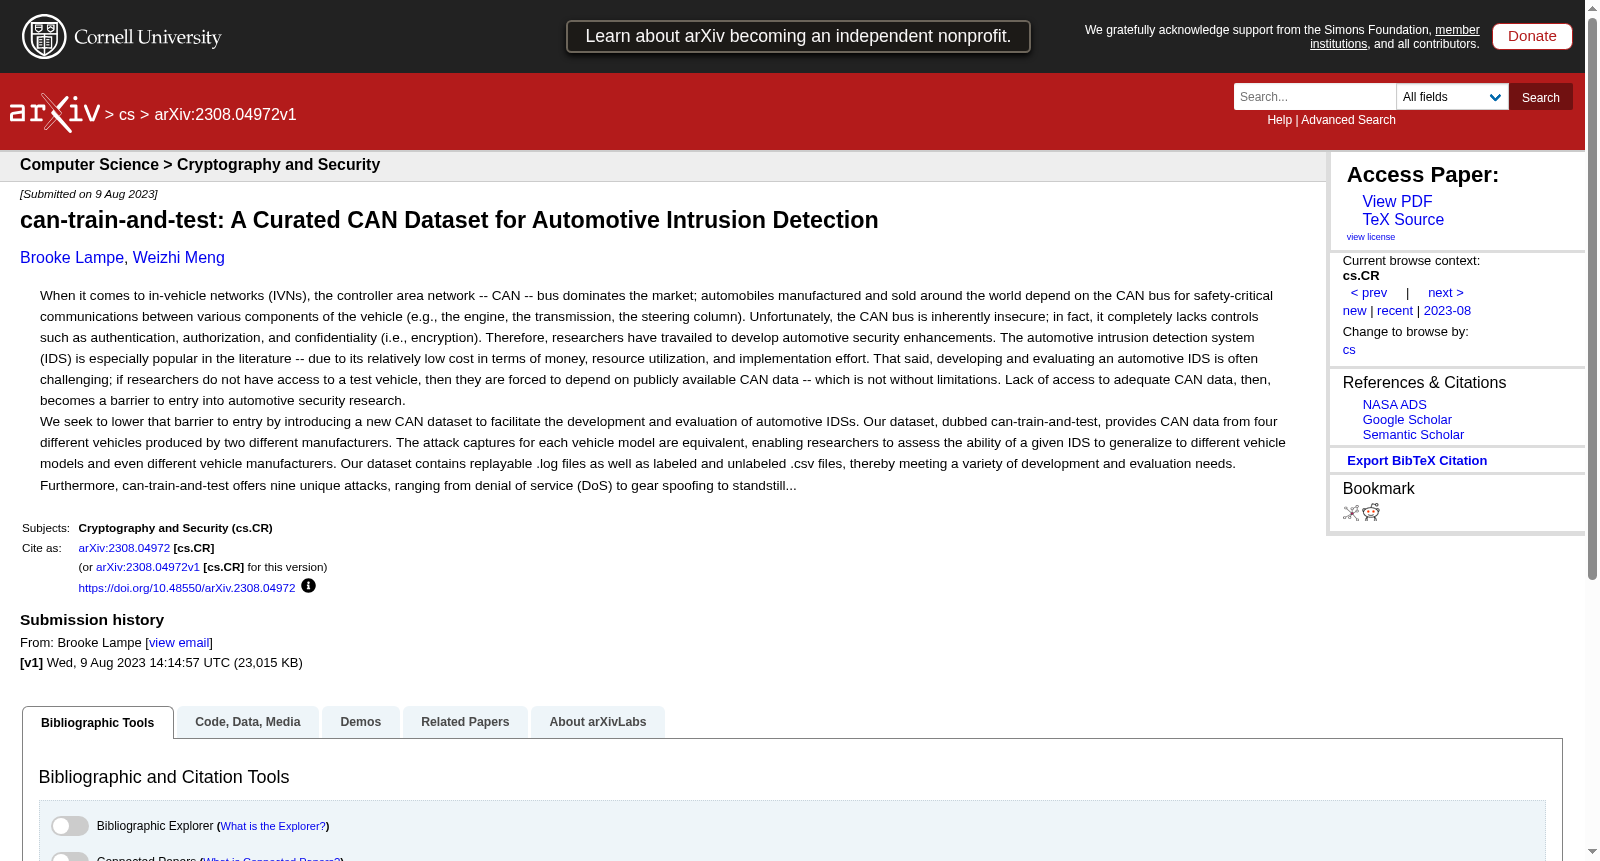Open the Help link
This screenshot has height=861, width=1600.
click(x=1279, y=120)
